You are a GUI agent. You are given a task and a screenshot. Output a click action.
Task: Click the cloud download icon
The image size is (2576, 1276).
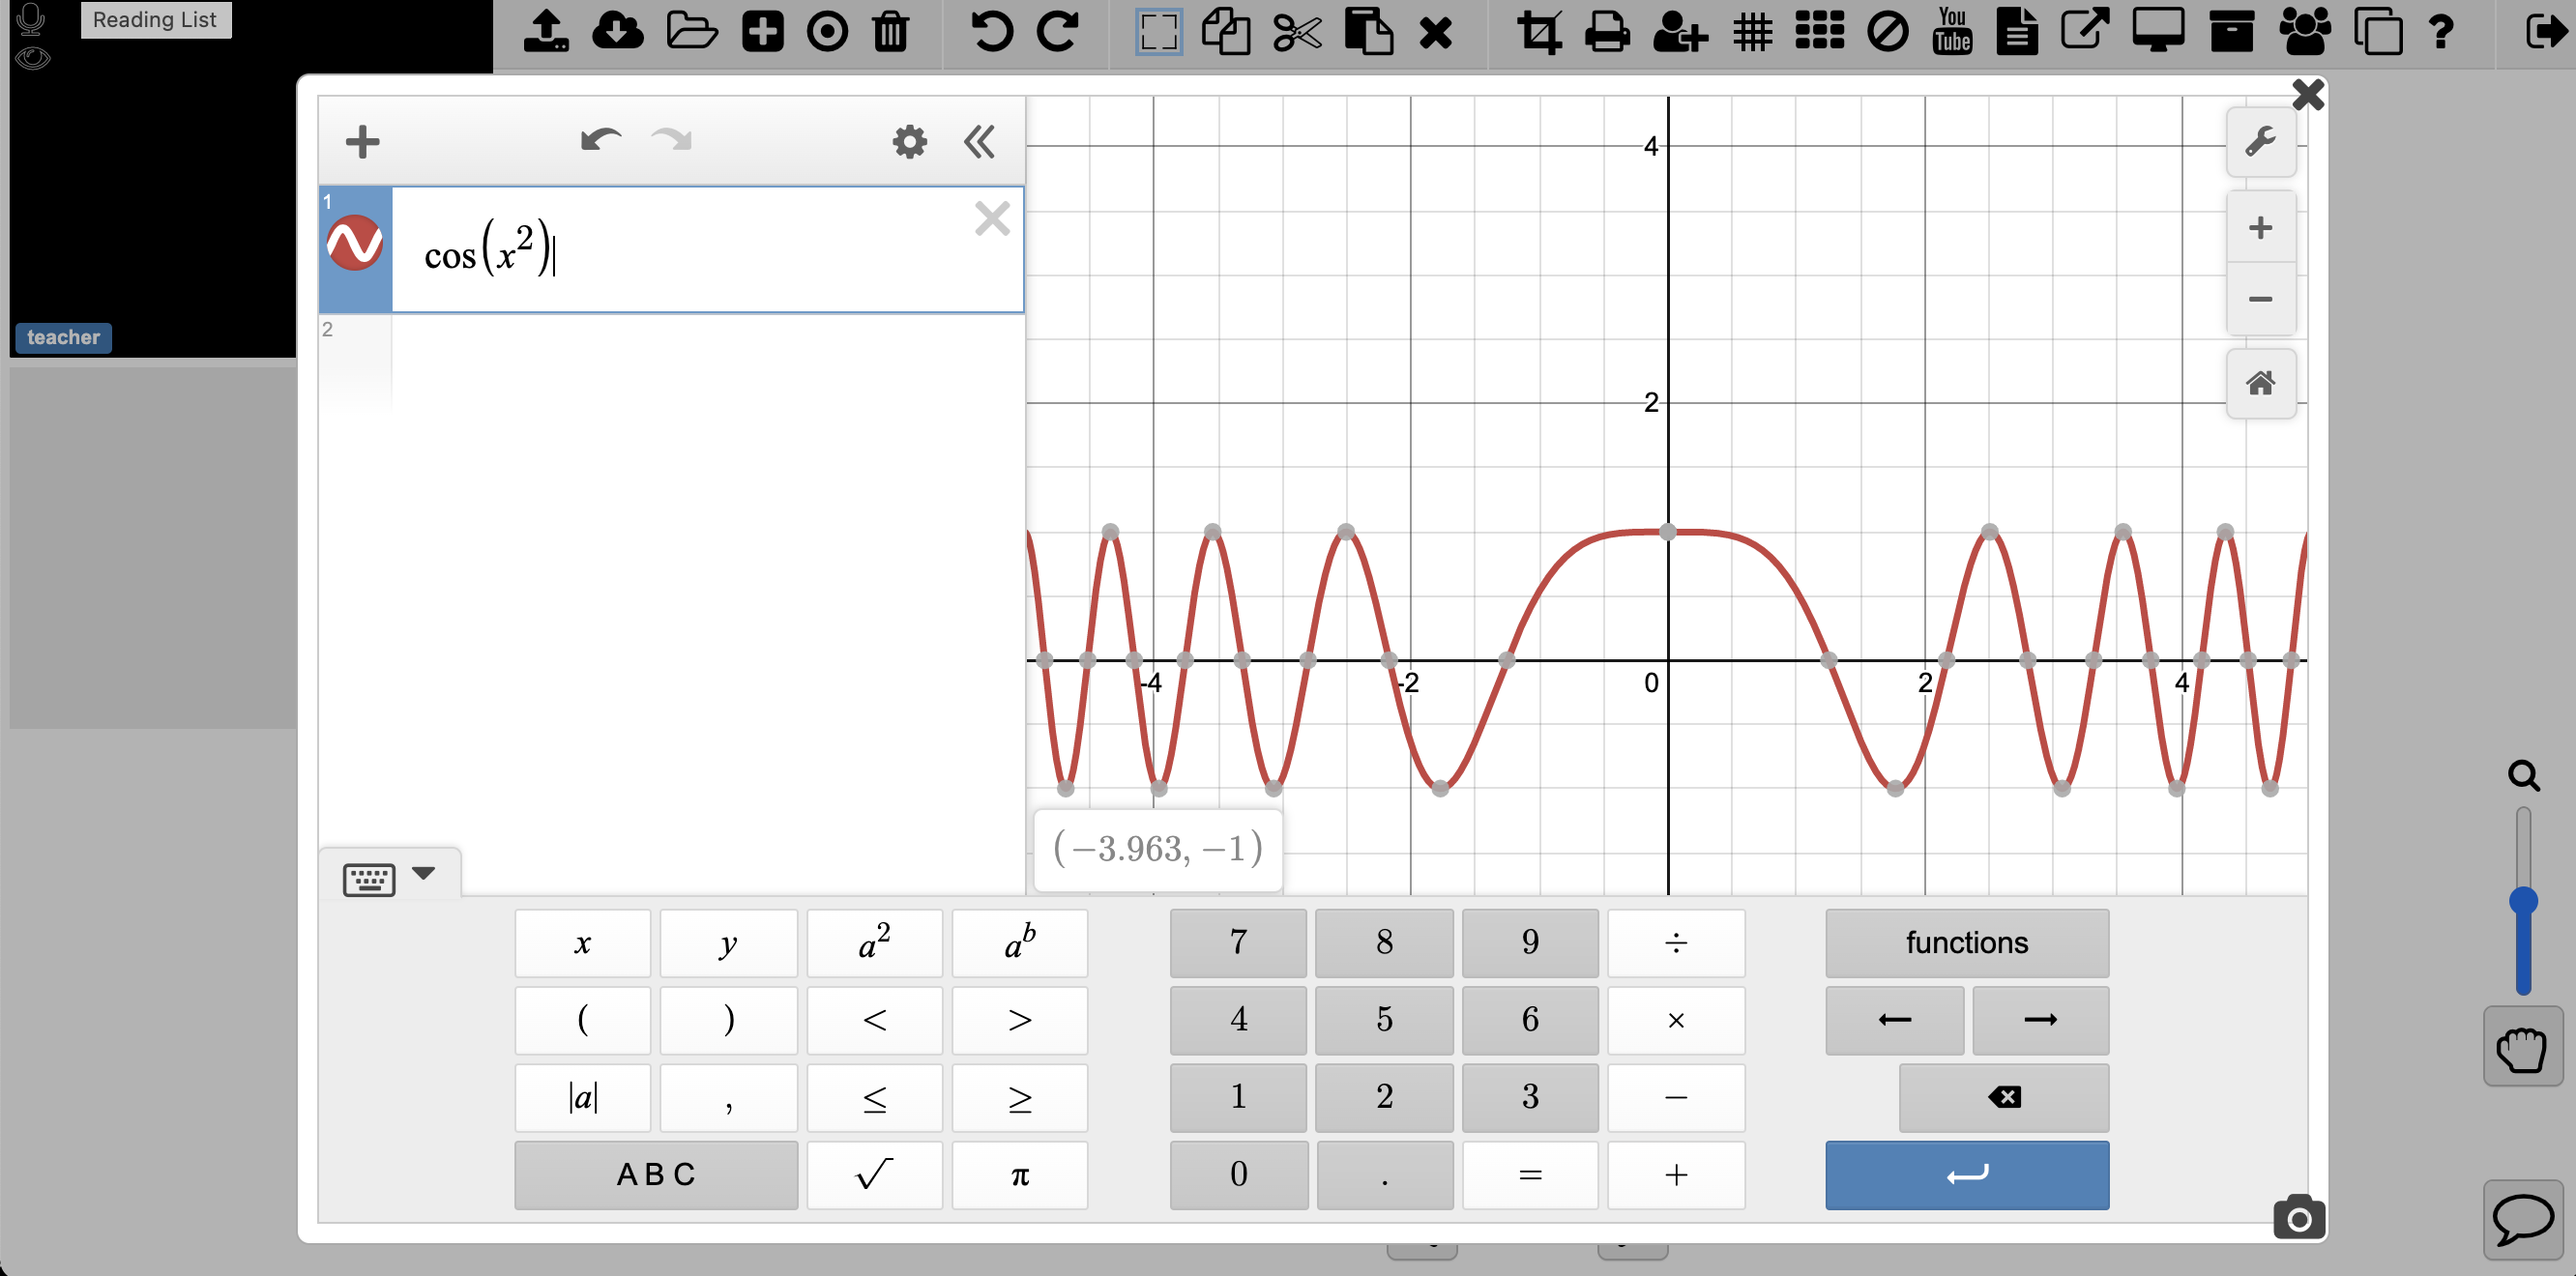[x=617, y=31]
